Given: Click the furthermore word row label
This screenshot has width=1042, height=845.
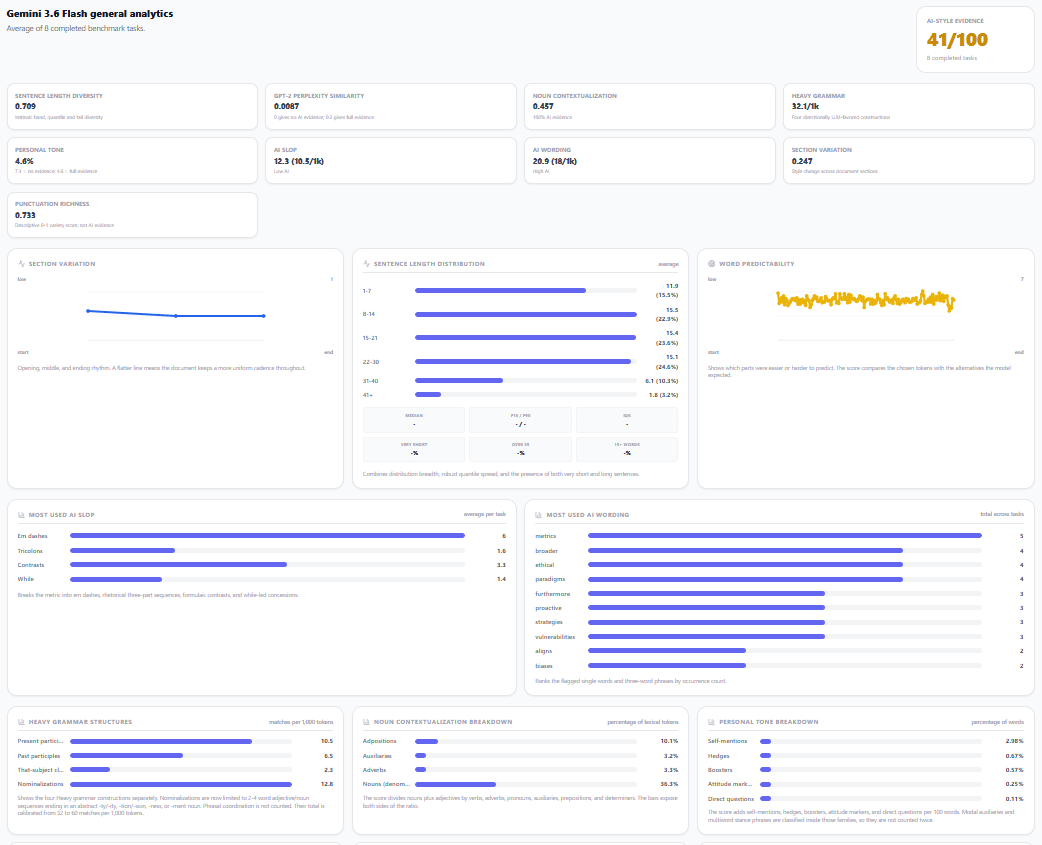Looking at the screenshot, I should click(x=552, y=594).
